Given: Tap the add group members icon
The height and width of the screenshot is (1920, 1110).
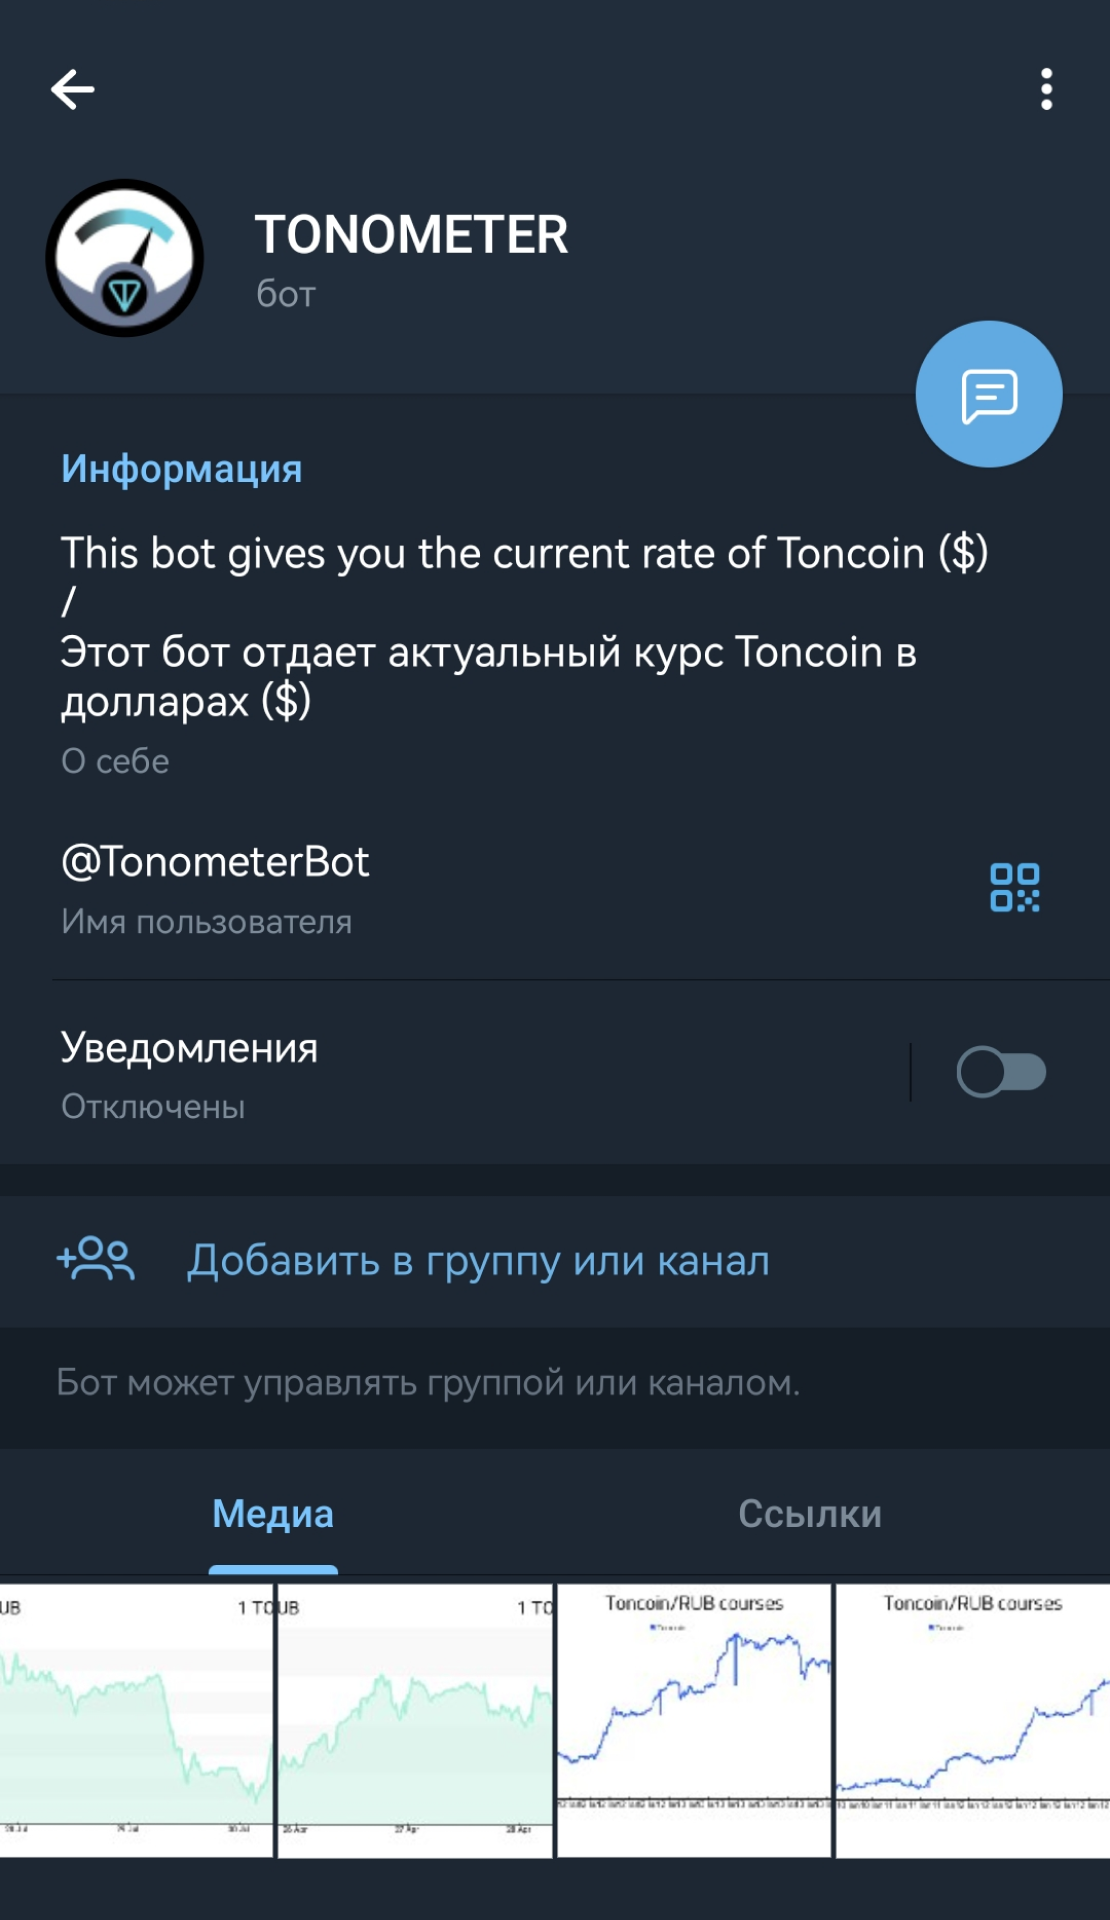Looking at the screenshot, I should 96,1259.
